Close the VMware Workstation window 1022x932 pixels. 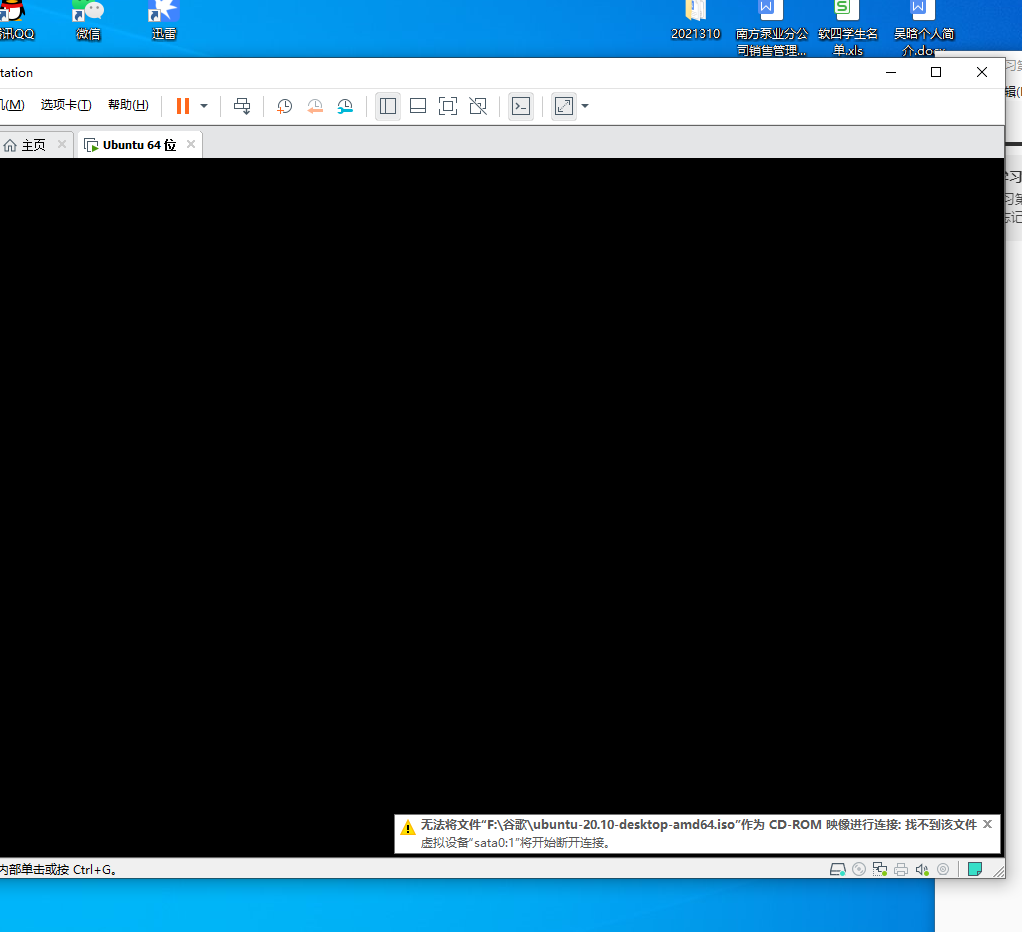(982, 72)
